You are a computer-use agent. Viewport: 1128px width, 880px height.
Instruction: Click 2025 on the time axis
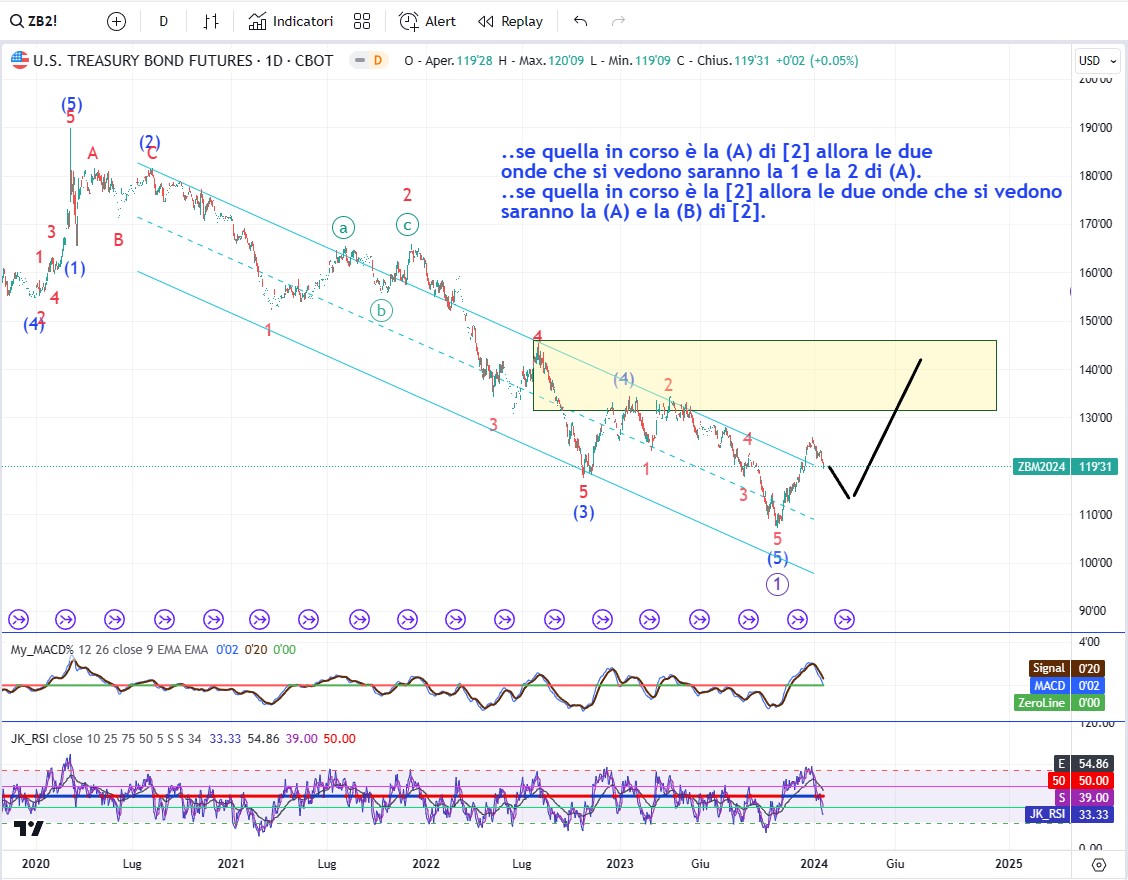click(1009, 863)
